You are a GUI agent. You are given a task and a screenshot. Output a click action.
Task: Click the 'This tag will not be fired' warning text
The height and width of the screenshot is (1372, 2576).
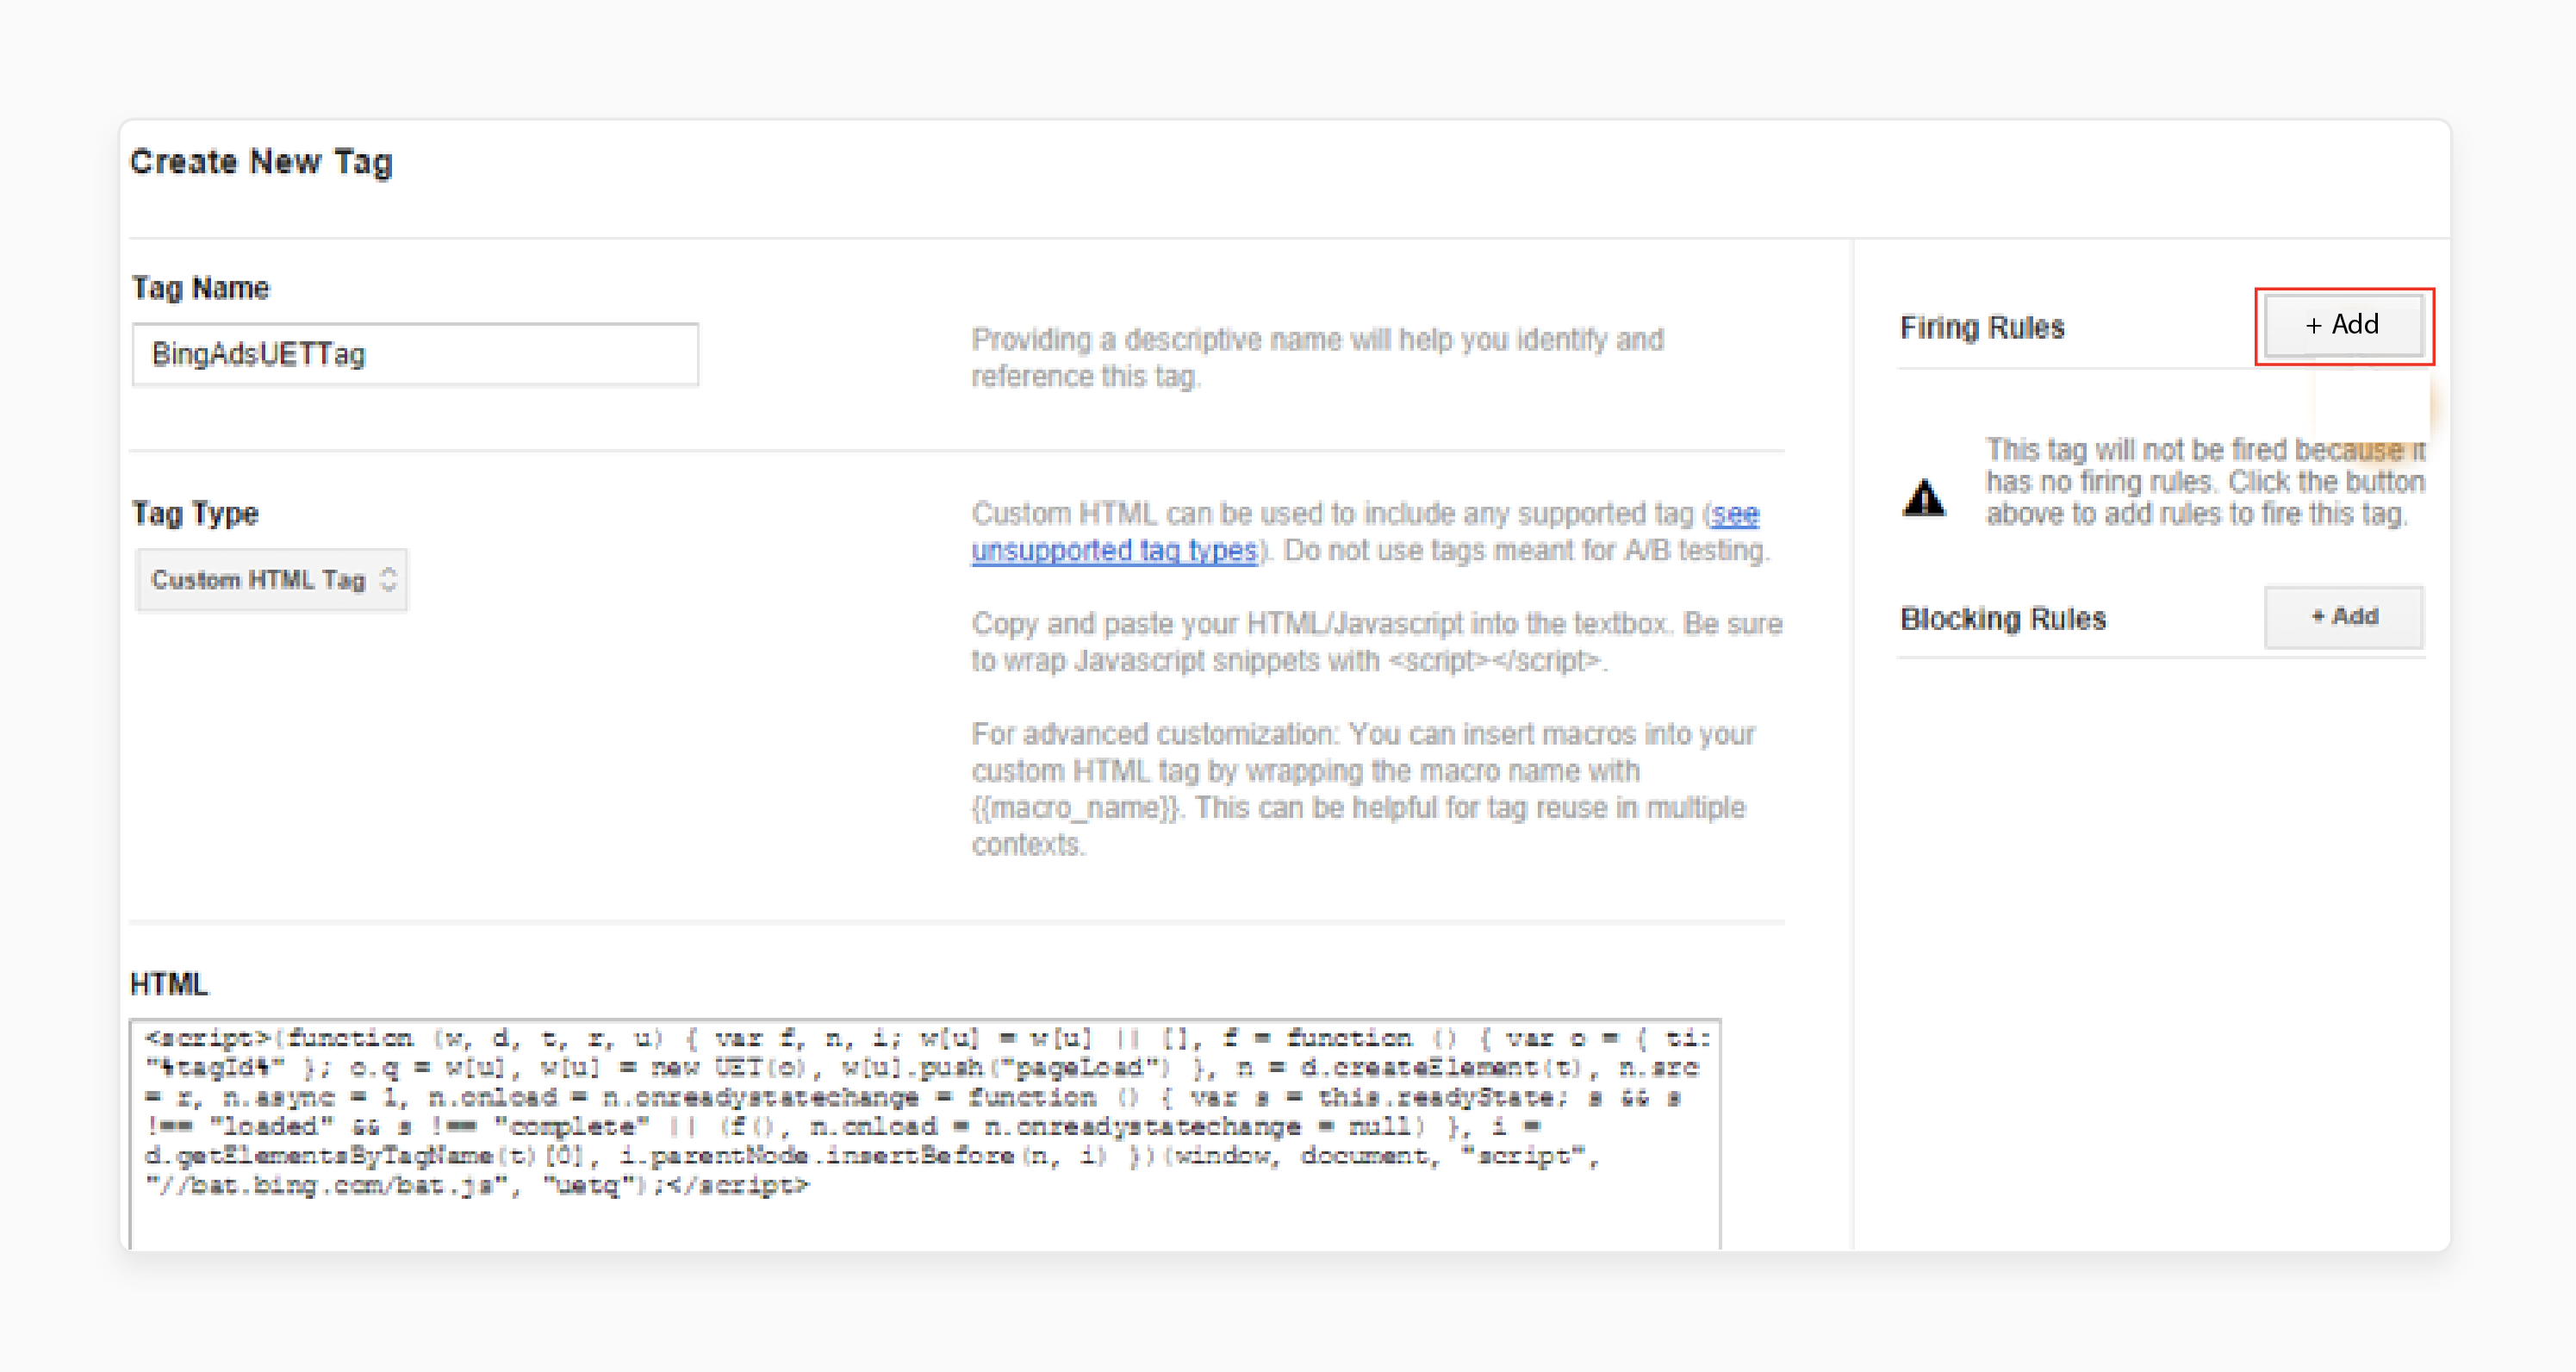[2205, 482]
